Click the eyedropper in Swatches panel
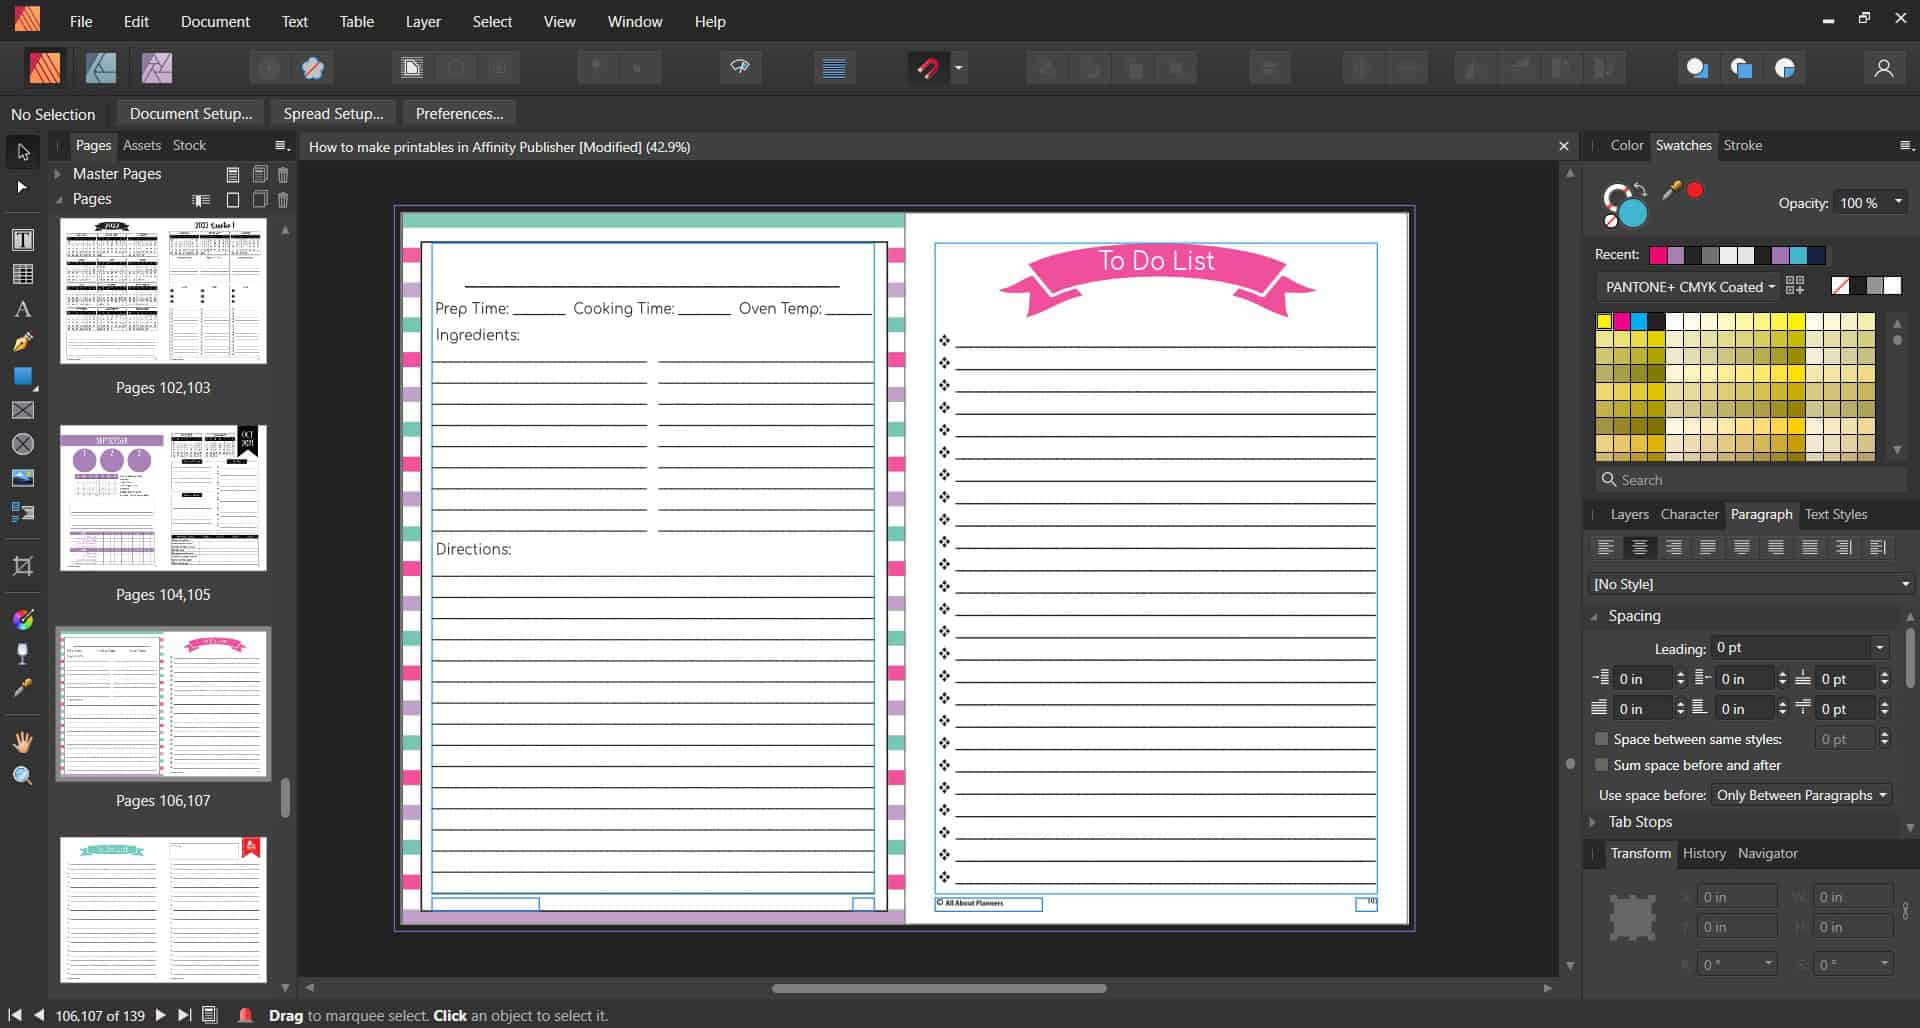1920x1028 pixels. click(1670, 190)
